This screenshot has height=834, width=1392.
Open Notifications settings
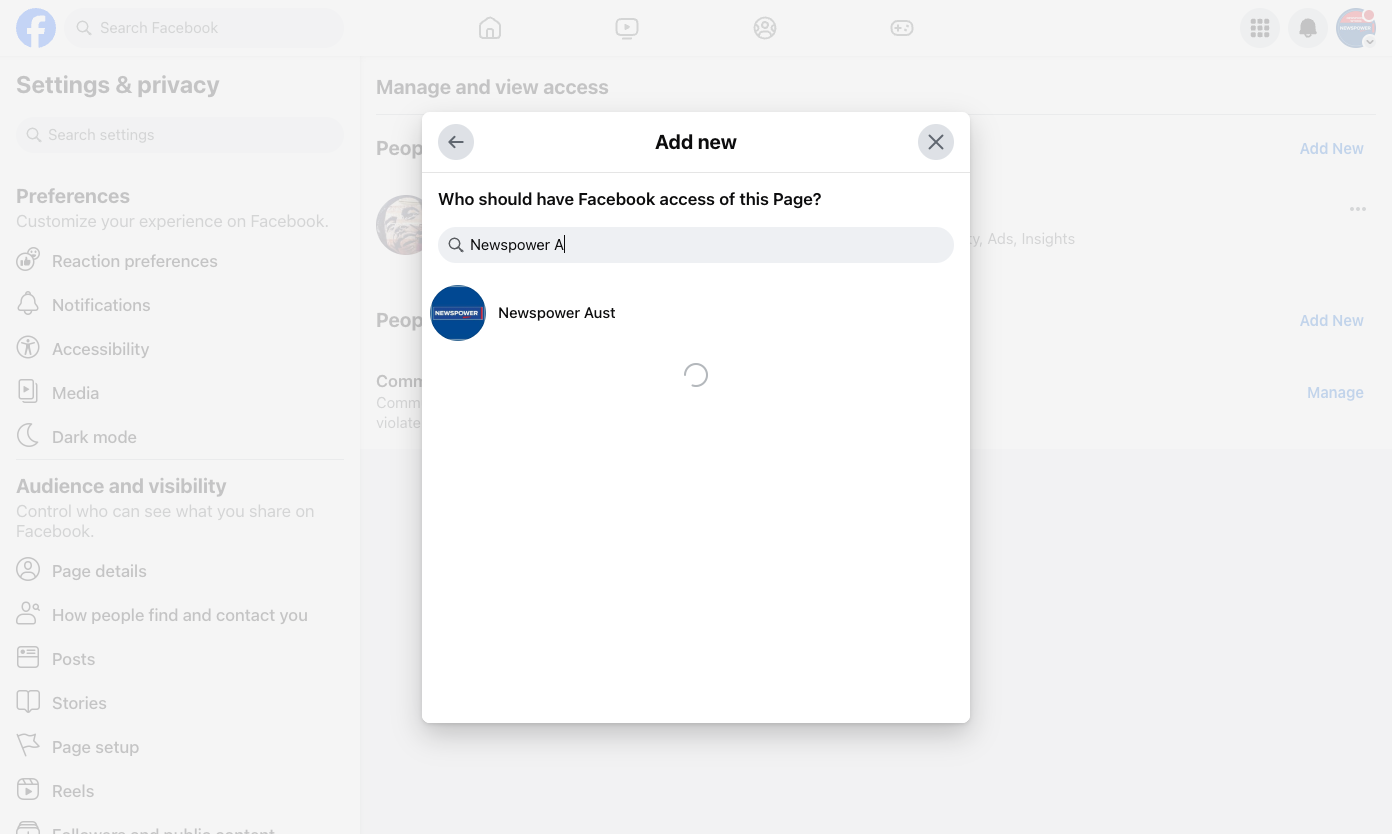[x=180, y=305]
